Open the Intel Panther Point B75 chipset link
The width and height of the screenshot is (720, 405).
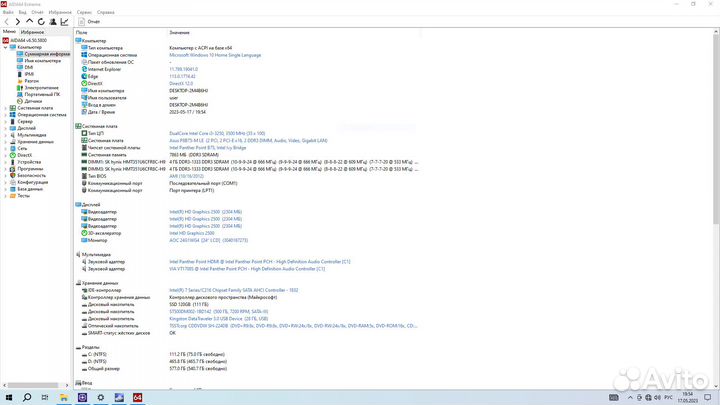[208, 148]
